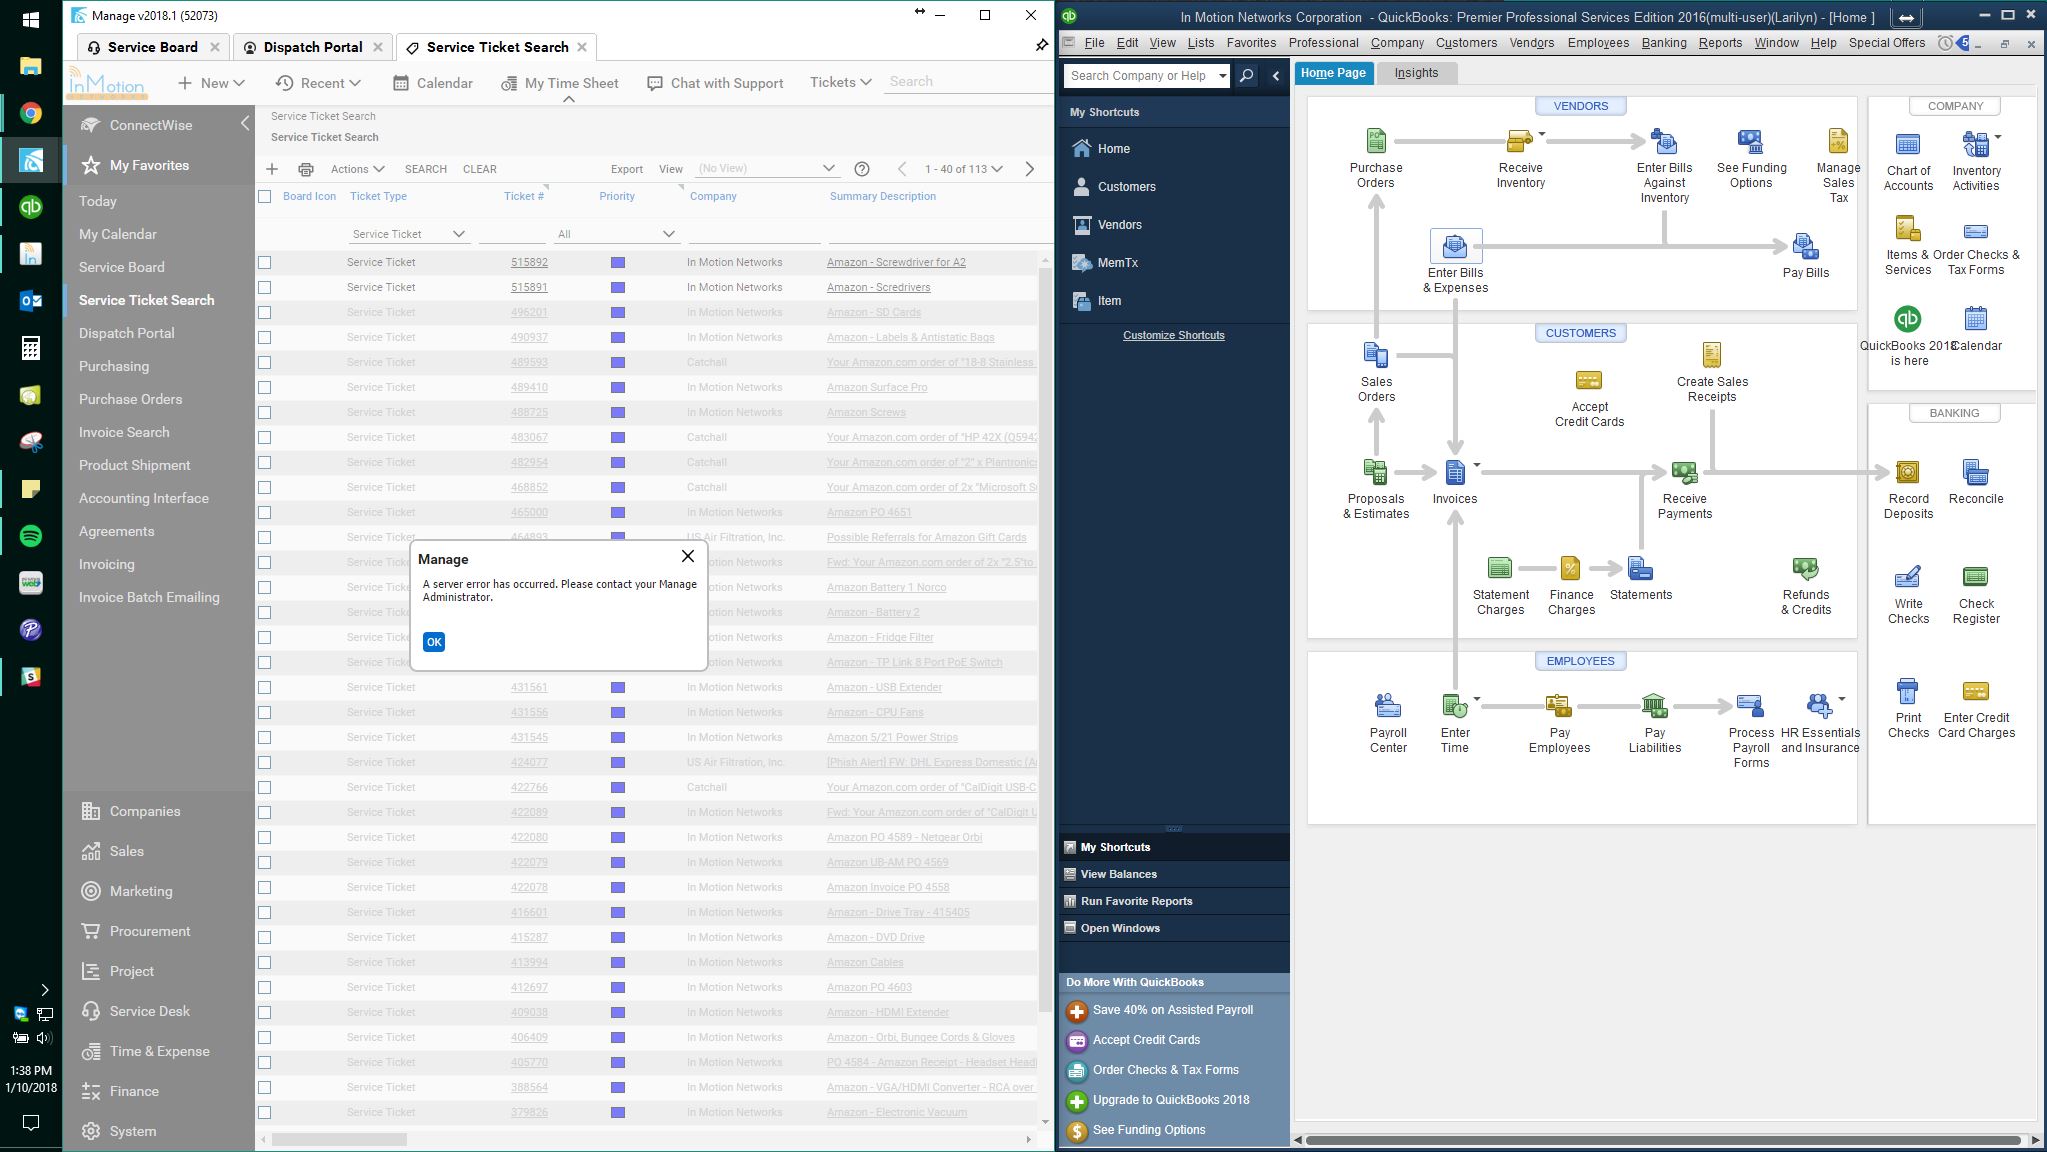This screenshot has height=1152, width=2047.
Task: Open ticket link 515892
Action: pos(529,262)
